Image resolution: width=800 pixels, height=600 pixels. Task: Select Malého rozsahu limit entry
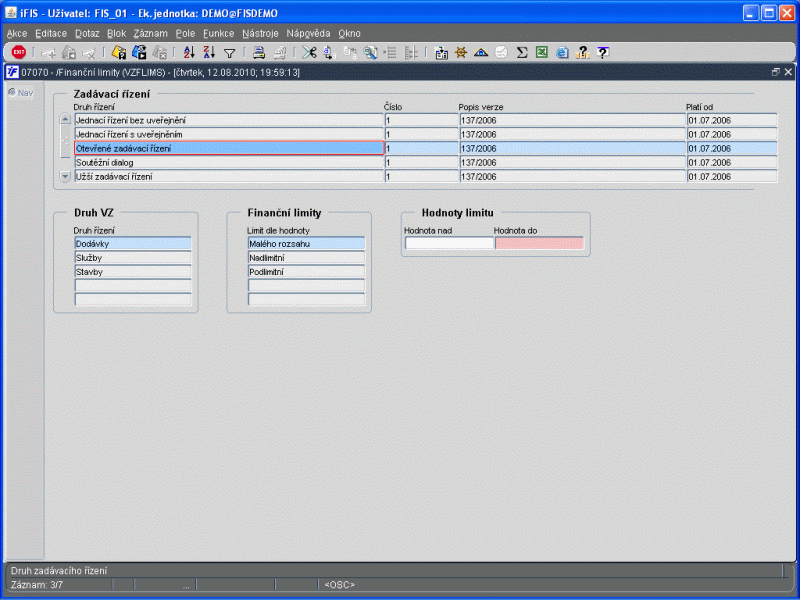coord(307,244)
